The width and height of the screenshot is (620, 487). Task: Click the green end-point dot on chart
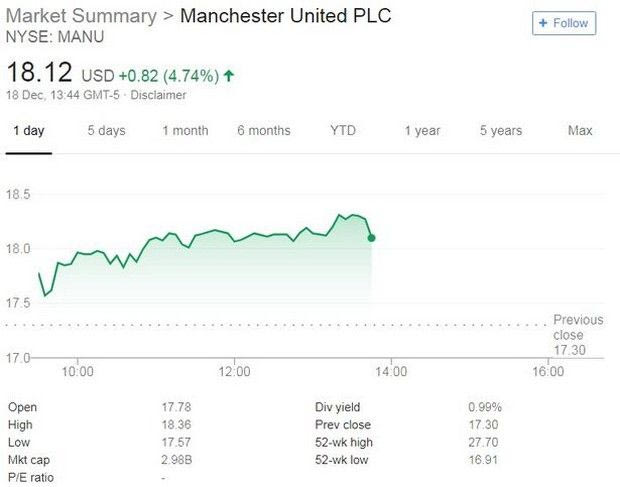tap(372, 237)
